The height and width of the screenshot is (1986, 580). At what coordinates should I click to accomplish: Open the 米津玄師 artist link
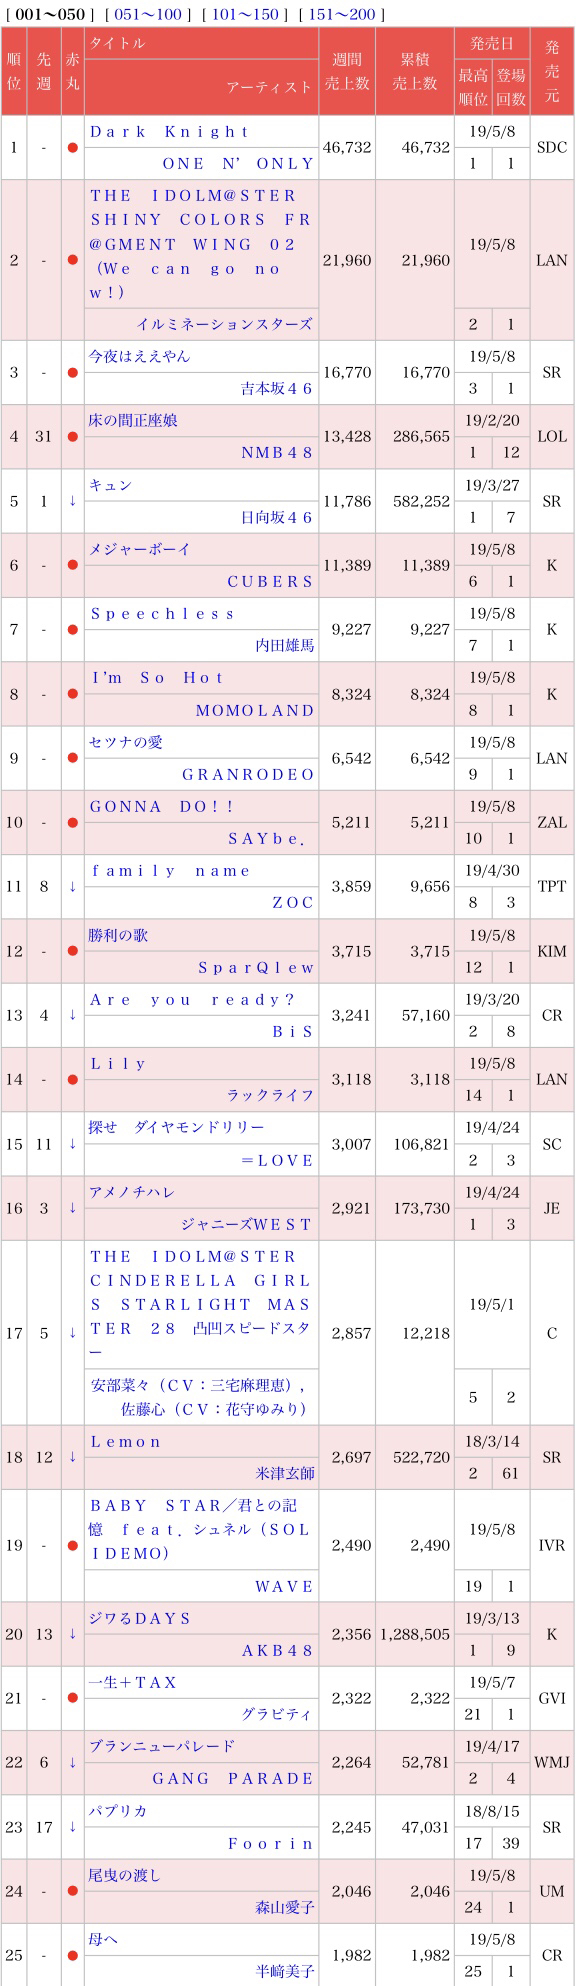pyautogui.click(x=285, y=1474)
